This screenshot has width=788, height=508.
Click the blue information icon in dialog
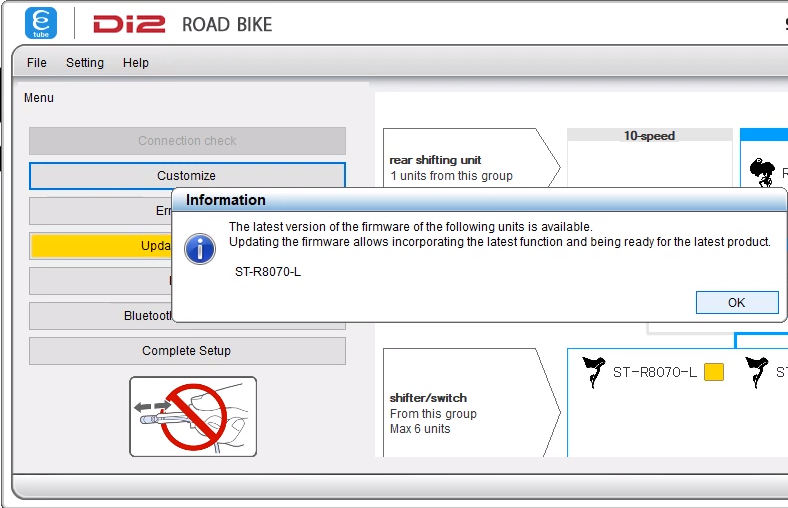tap(200, 249)
